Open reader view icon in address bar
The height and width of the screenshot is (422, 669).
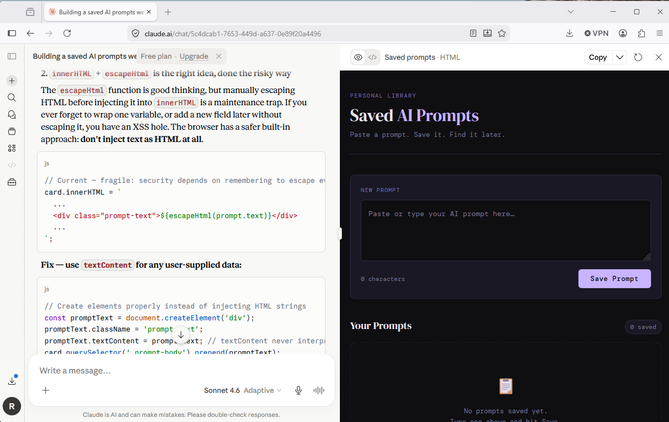click(473, 33)
